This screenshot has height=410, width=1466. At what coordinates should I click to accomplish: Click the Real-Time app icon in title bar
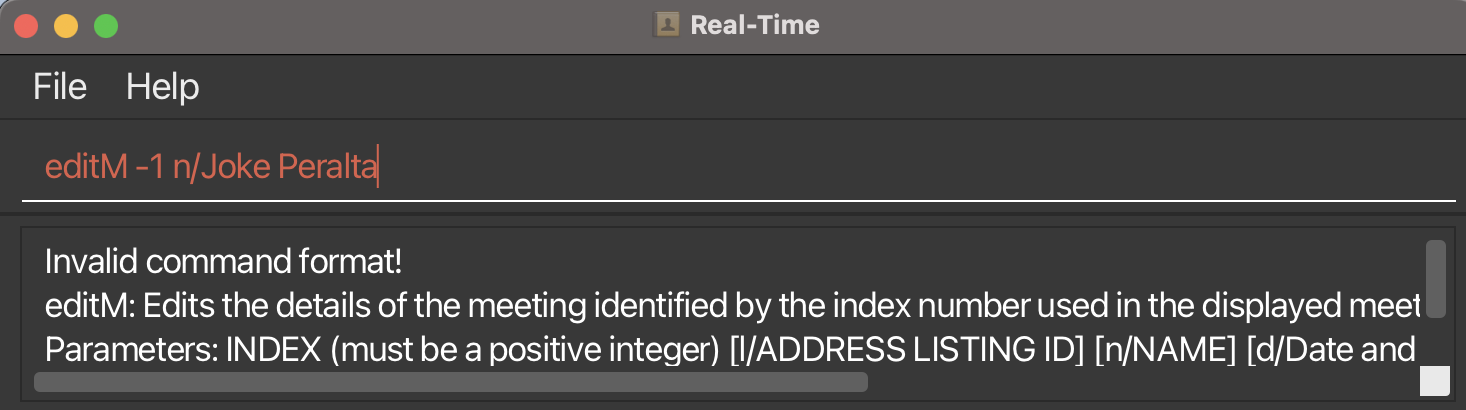667,25
